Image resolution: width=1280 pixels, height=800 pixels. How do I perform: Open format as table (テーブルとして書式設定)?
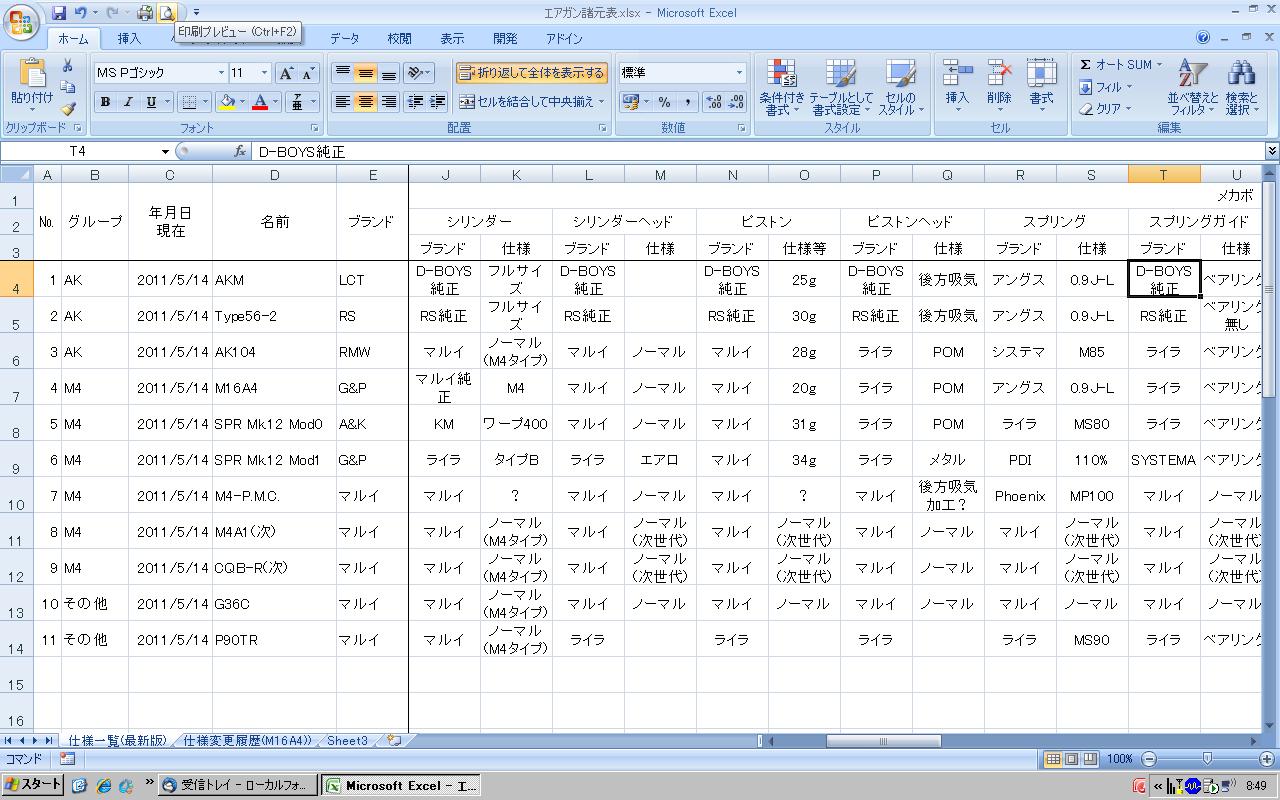[841, 88]
